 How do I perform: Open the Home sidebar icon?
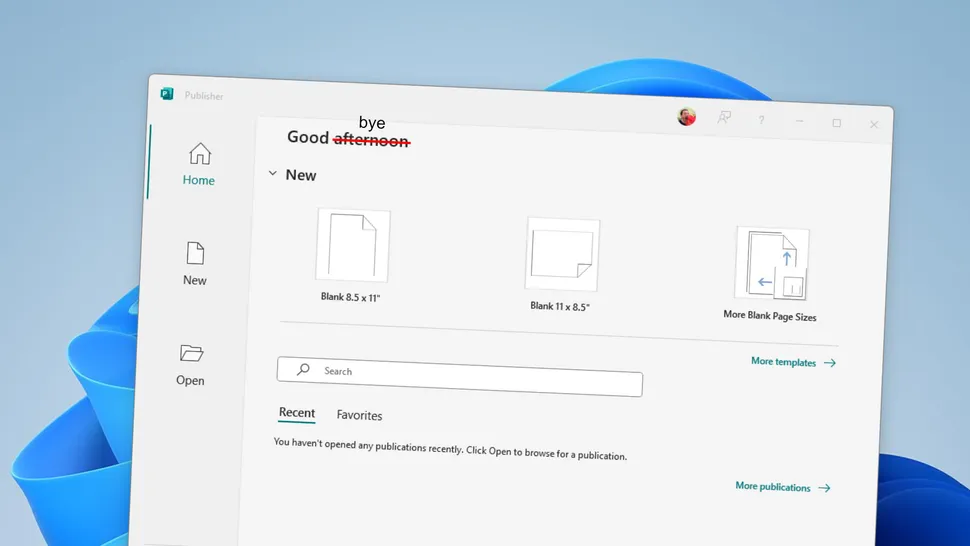[200, 153]
